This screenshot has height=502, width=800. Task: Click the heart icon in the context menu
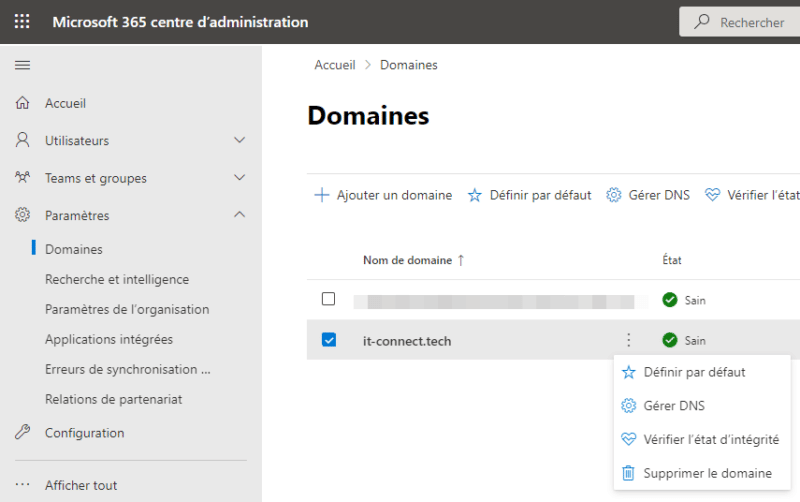[x=629, y=439]
